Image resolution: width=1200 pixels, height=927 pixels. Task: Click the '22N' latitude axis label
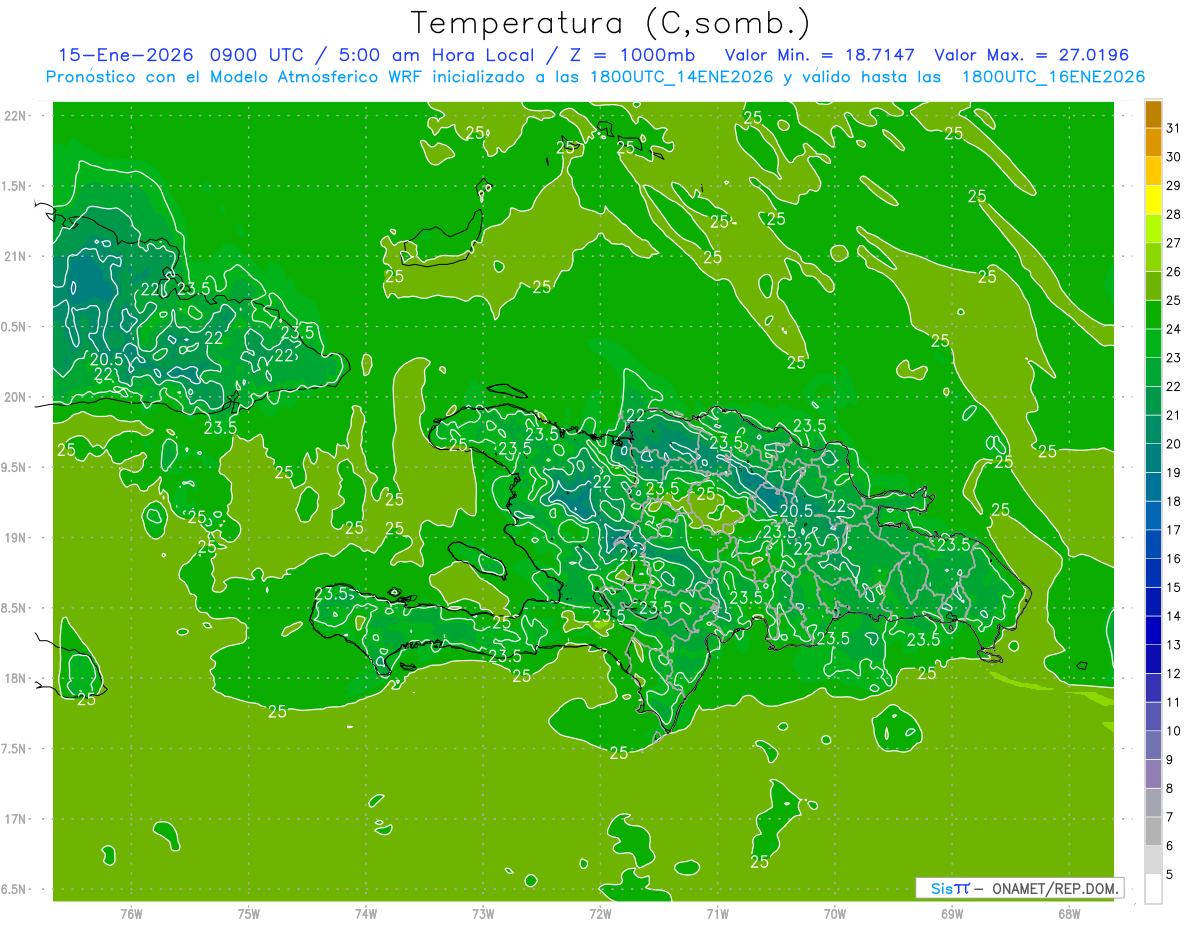16,116
